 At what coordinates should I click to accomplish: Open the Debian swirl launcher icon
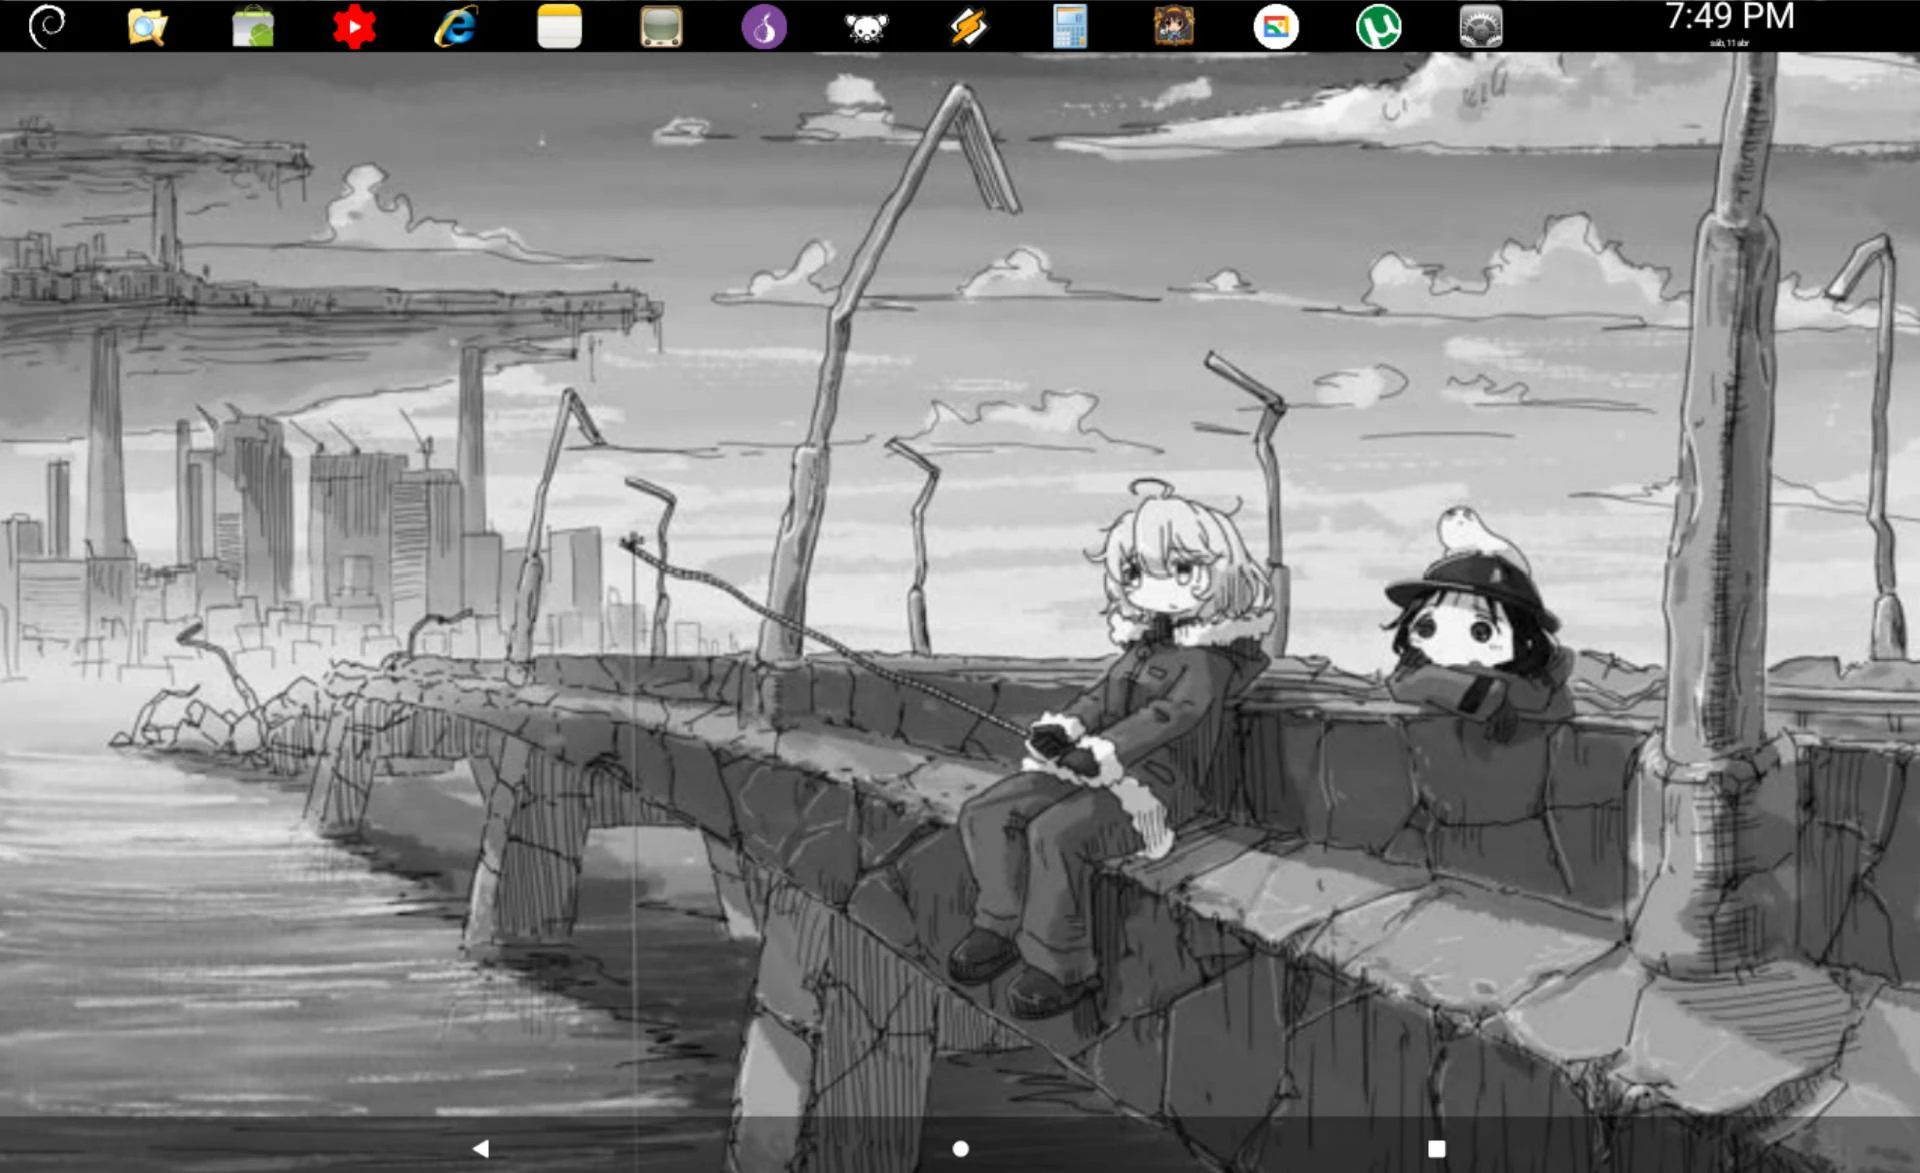point(46,26)
